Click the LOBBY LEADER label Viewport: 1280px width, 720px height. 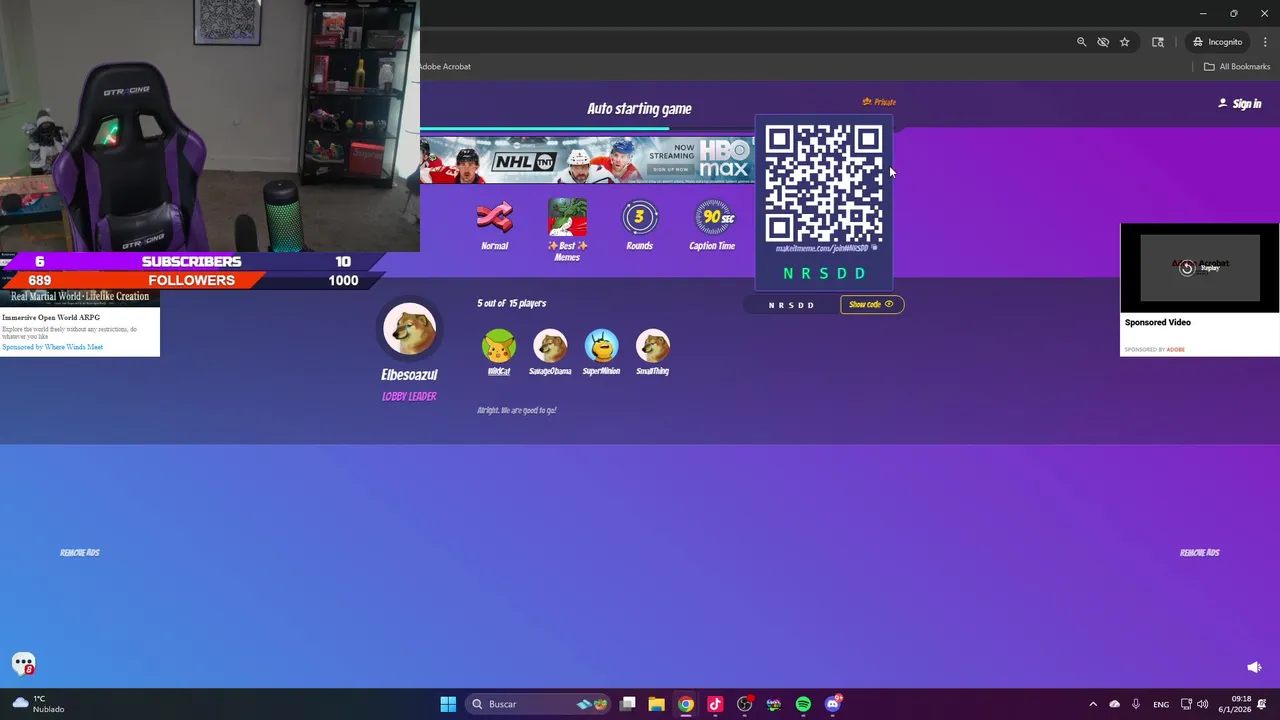[409, 396]
